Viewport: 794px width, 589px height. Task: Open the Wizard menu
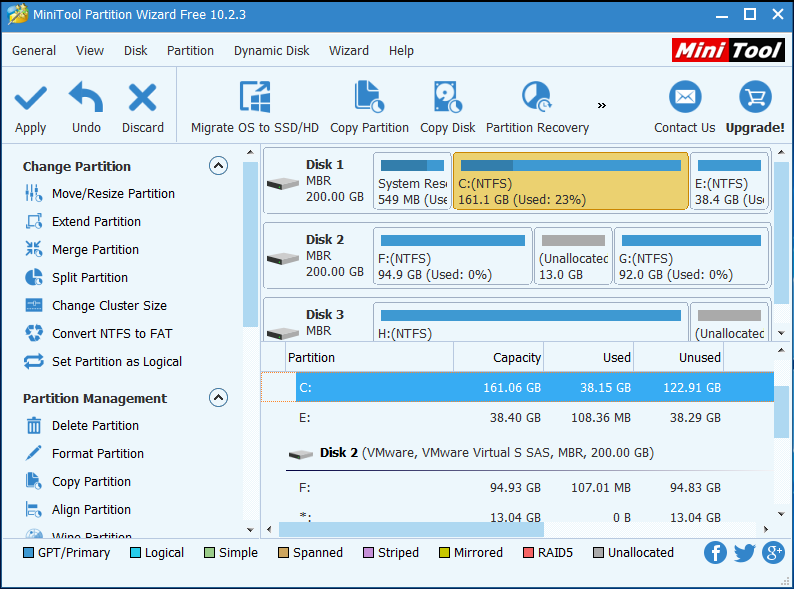pyautogui.click(x=349, y=51)
